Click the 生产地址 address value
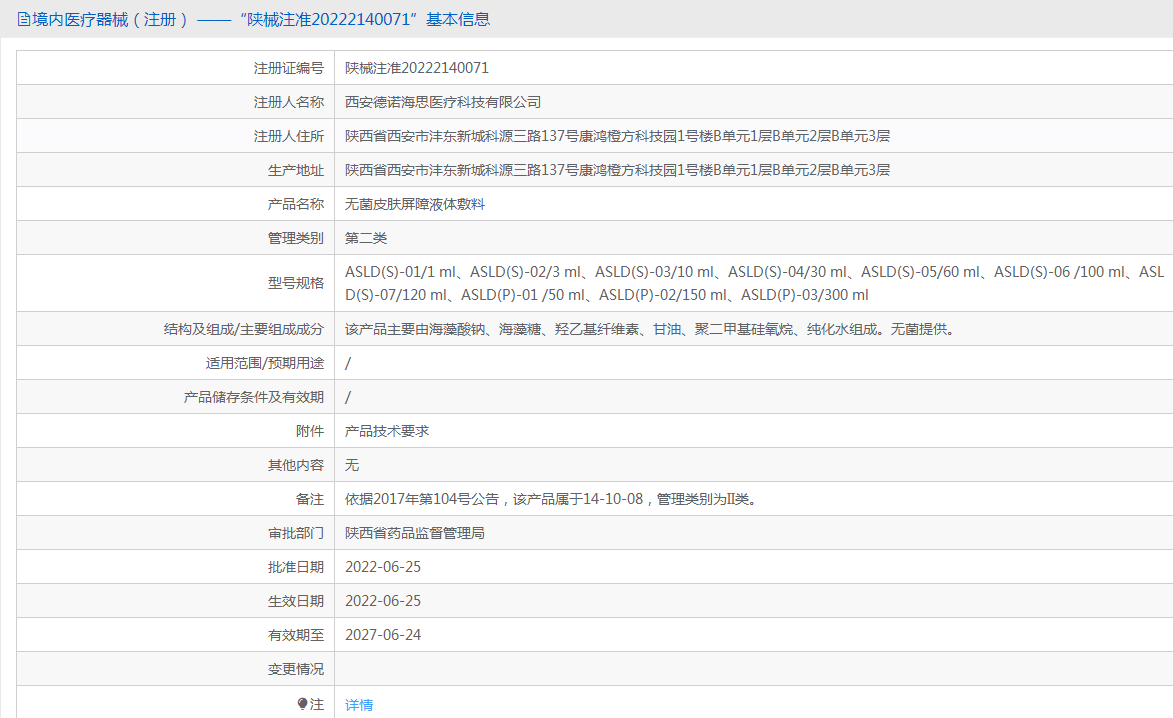The height and width of the screenshot is (718, 1173). click(x=617, y=171)
